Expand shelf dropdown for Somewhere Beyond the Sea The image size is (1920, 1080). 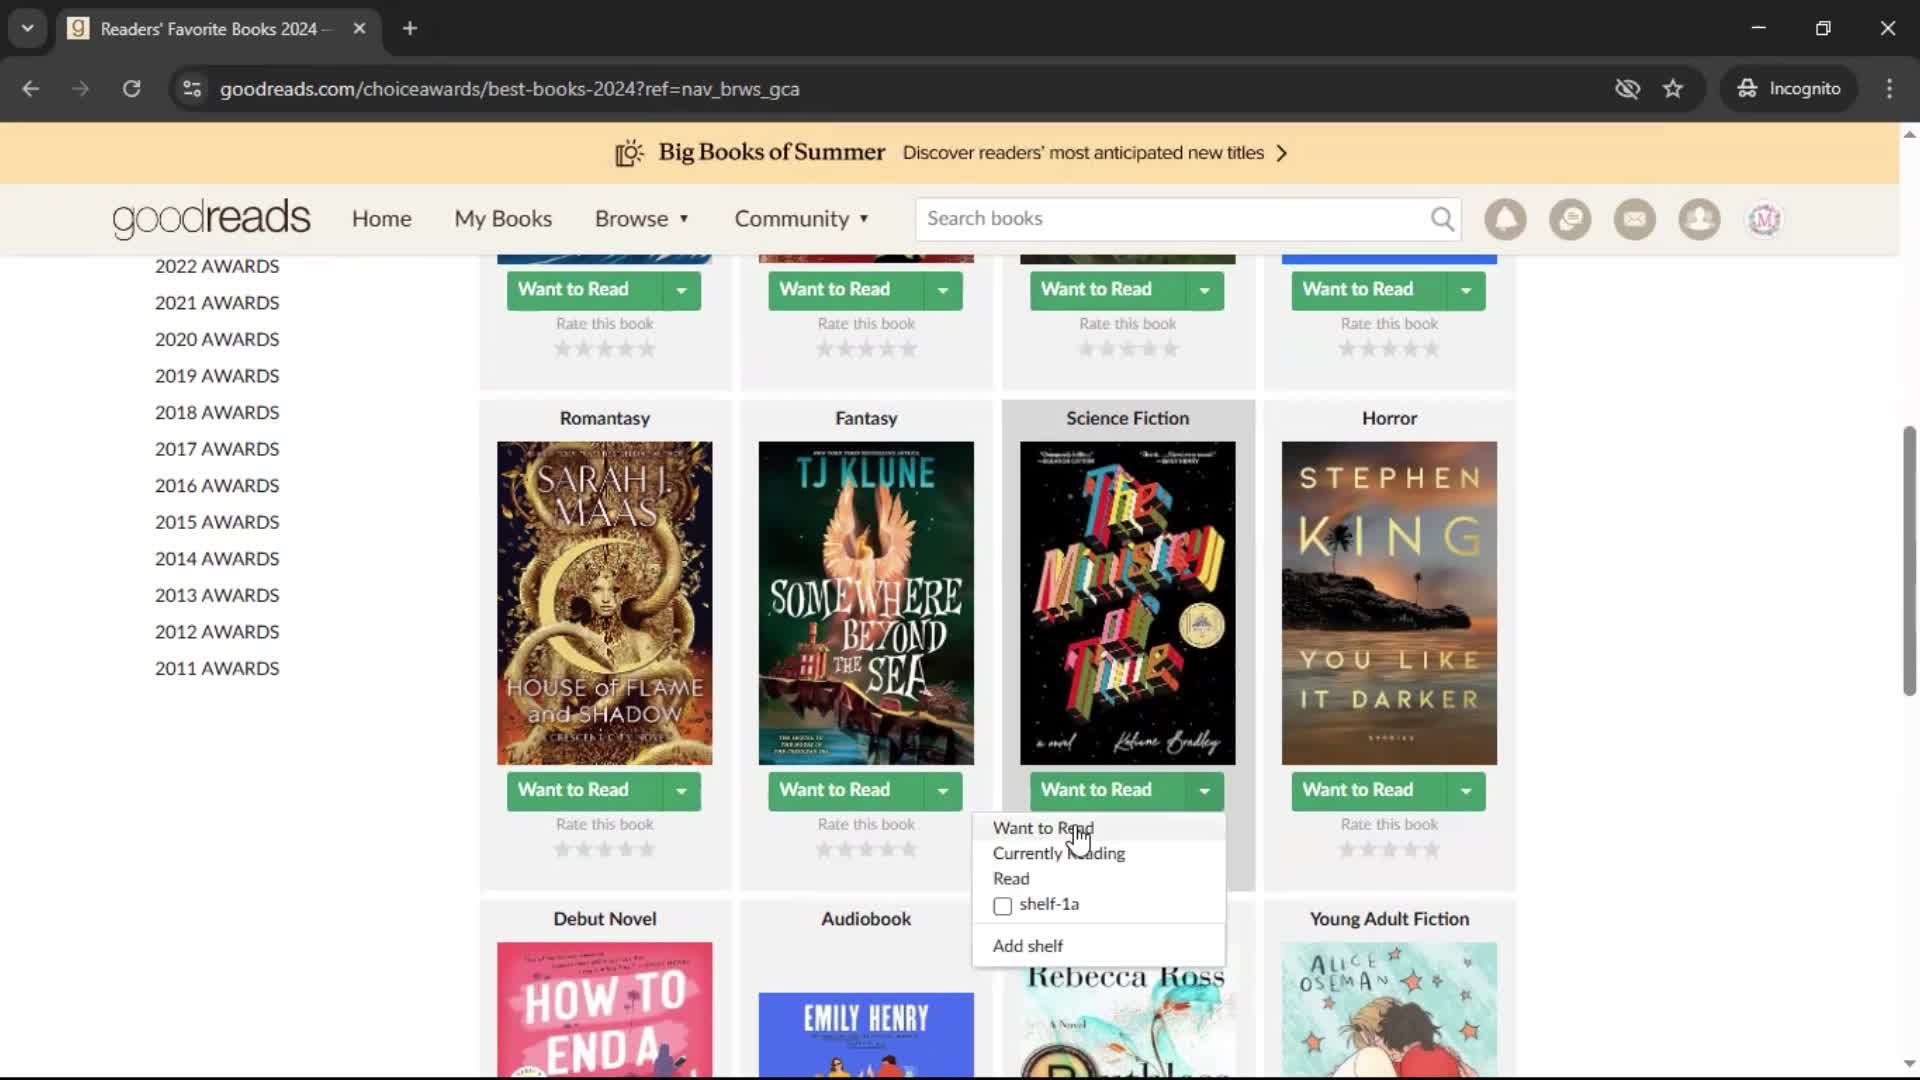(x=943, y=791)
